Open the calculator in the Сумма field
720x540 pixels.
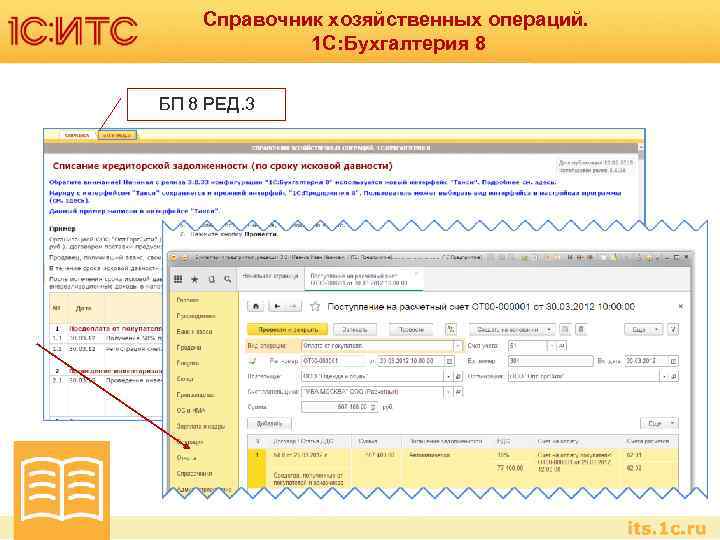pyautogui.click(x=373, y=407)
